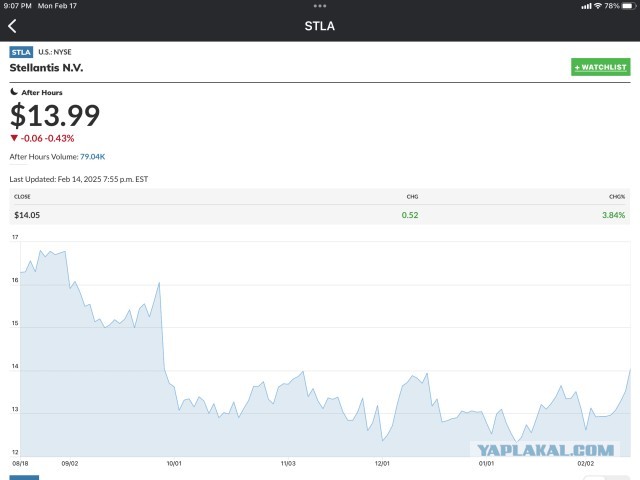Viewport: 640px width, 480px height.
Task: Tap the 09/02 date label on chart axis
Action: pos(70,464)
